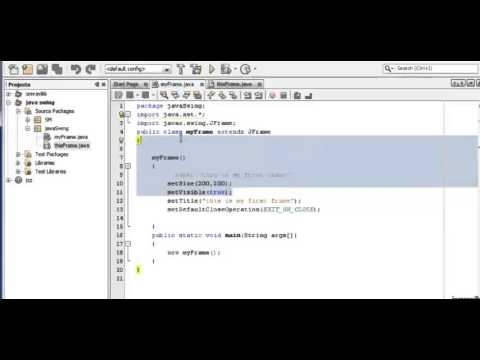This screenshot has width=480, height=360.
Task: Select the Test Libraries folder
Action: [x=51, y=172]
